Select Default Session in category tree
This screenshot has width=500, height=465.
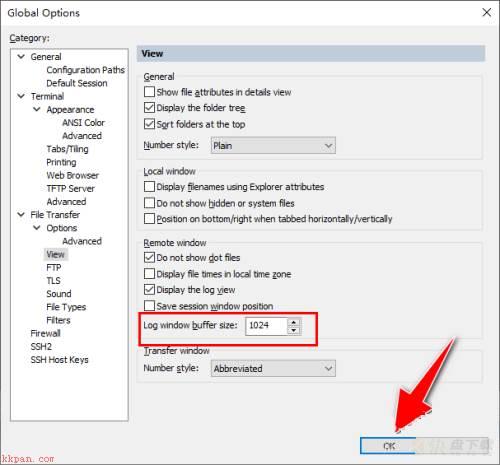tap(77, 83)
